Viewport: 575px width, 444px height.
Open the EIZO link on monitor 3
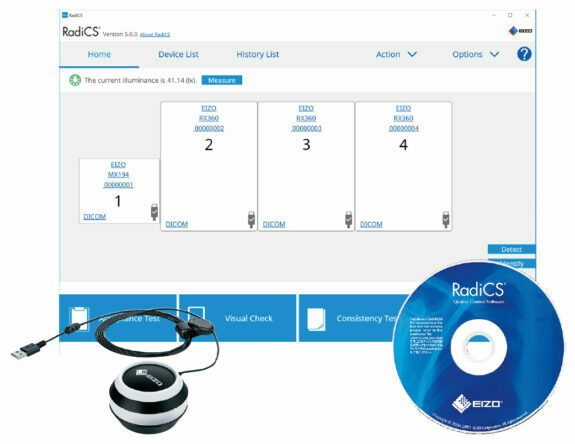point(306,108)
